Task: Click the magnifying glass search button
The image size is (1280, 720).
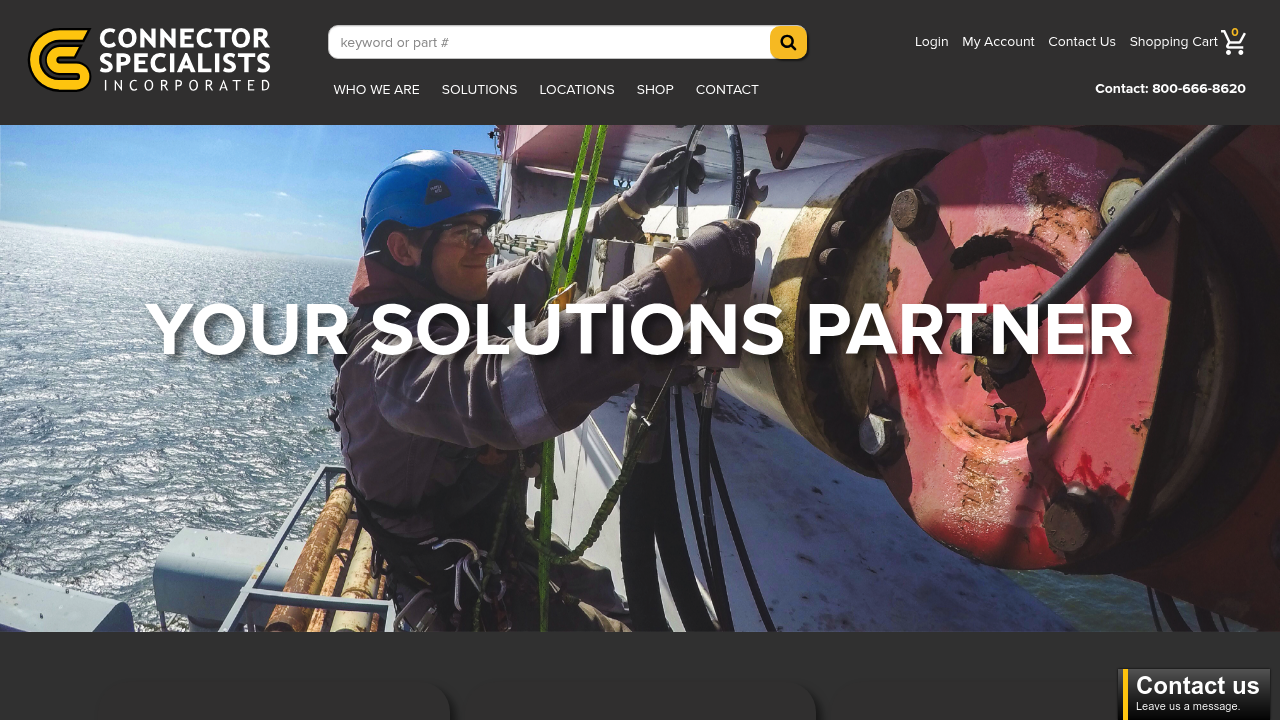Action: (x=788, y=42)
